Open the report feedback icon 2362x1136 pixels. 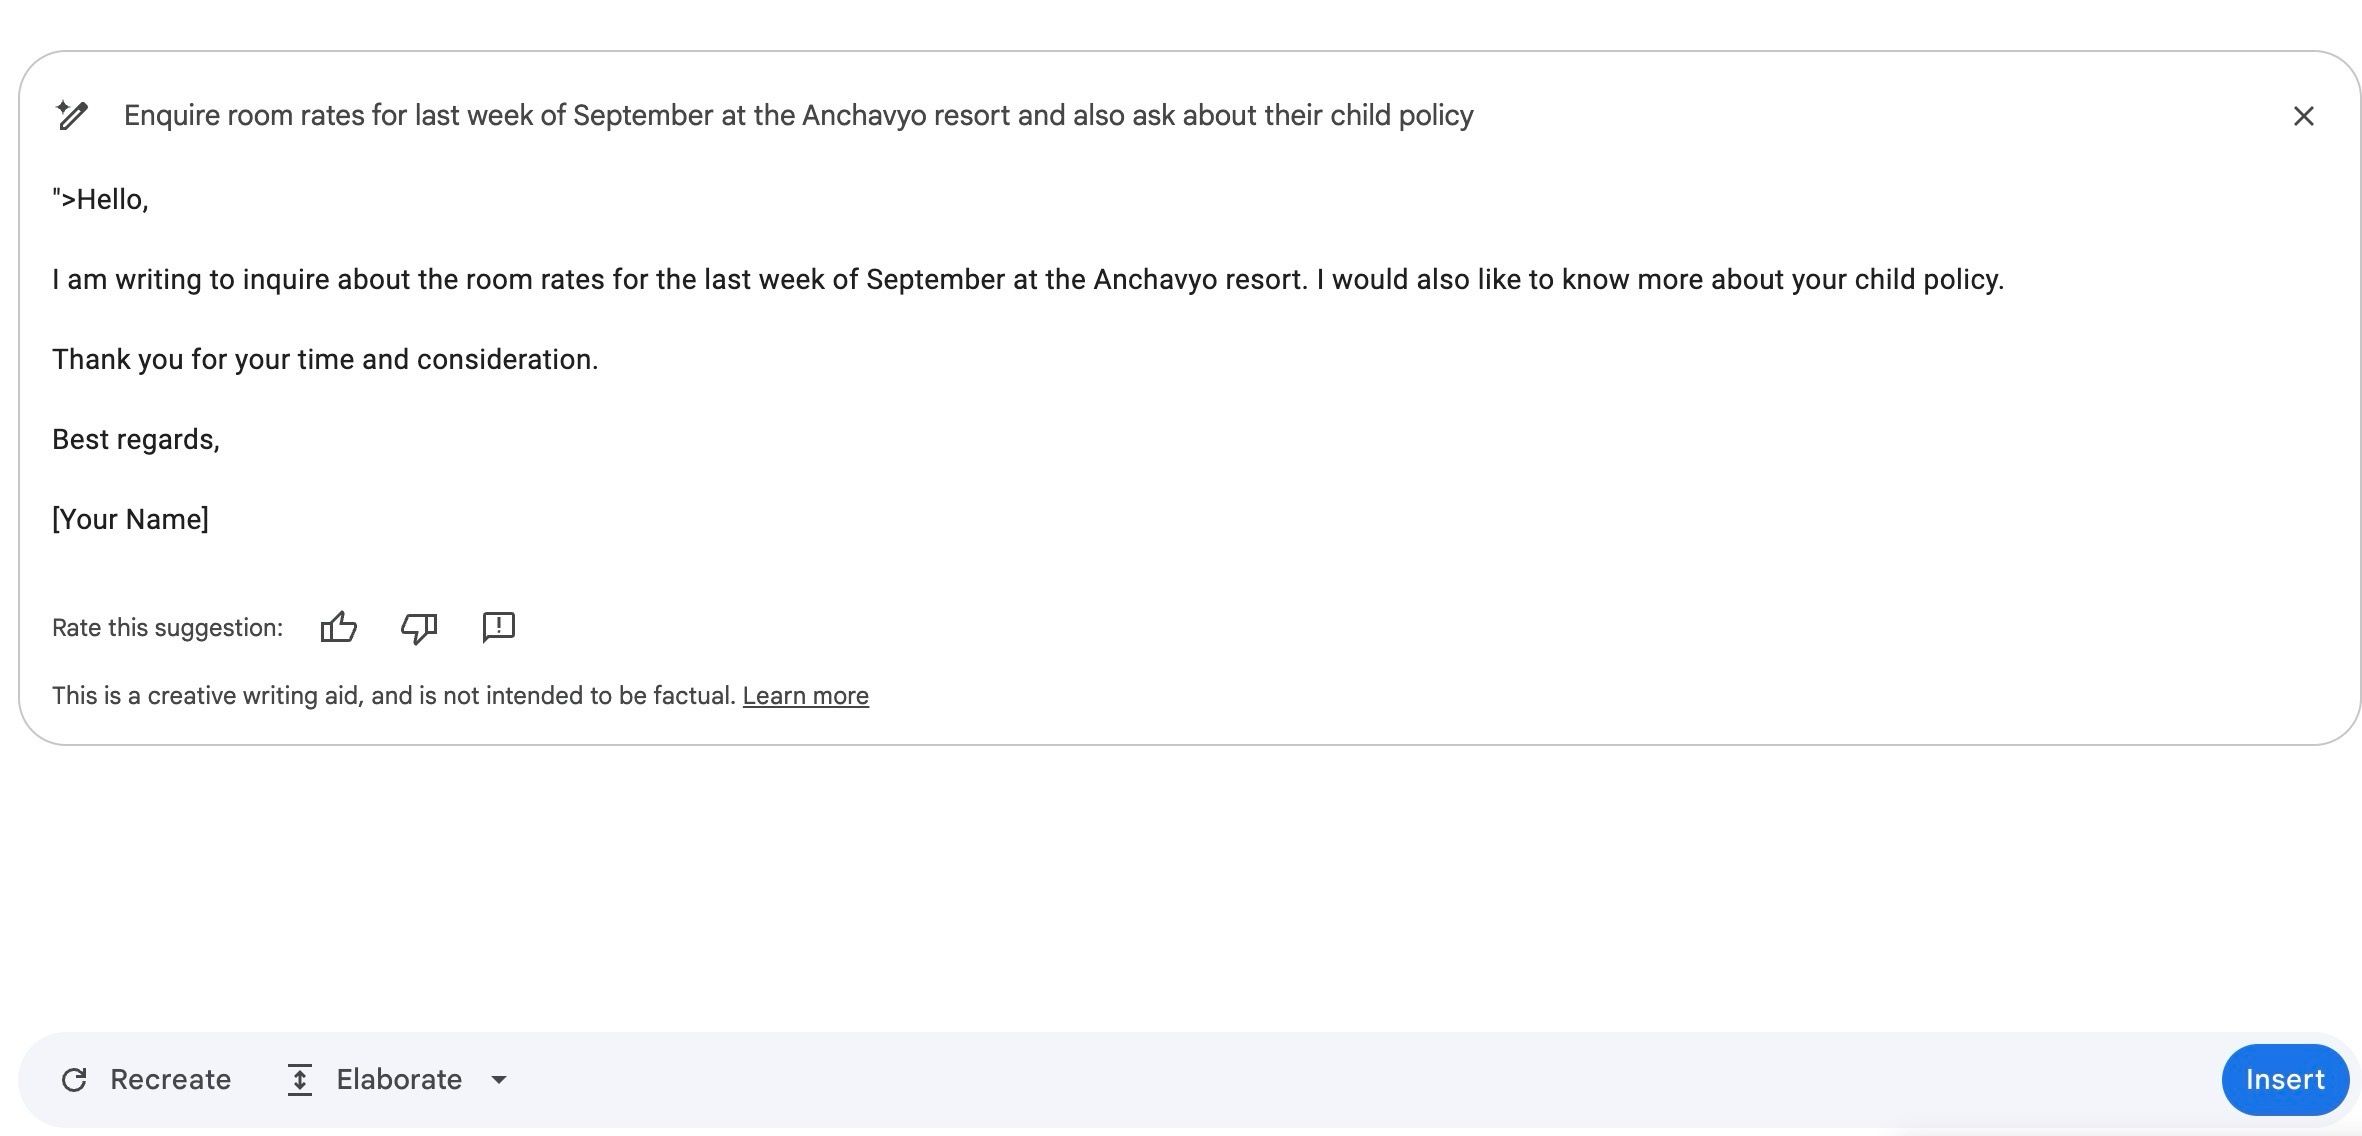498,628
